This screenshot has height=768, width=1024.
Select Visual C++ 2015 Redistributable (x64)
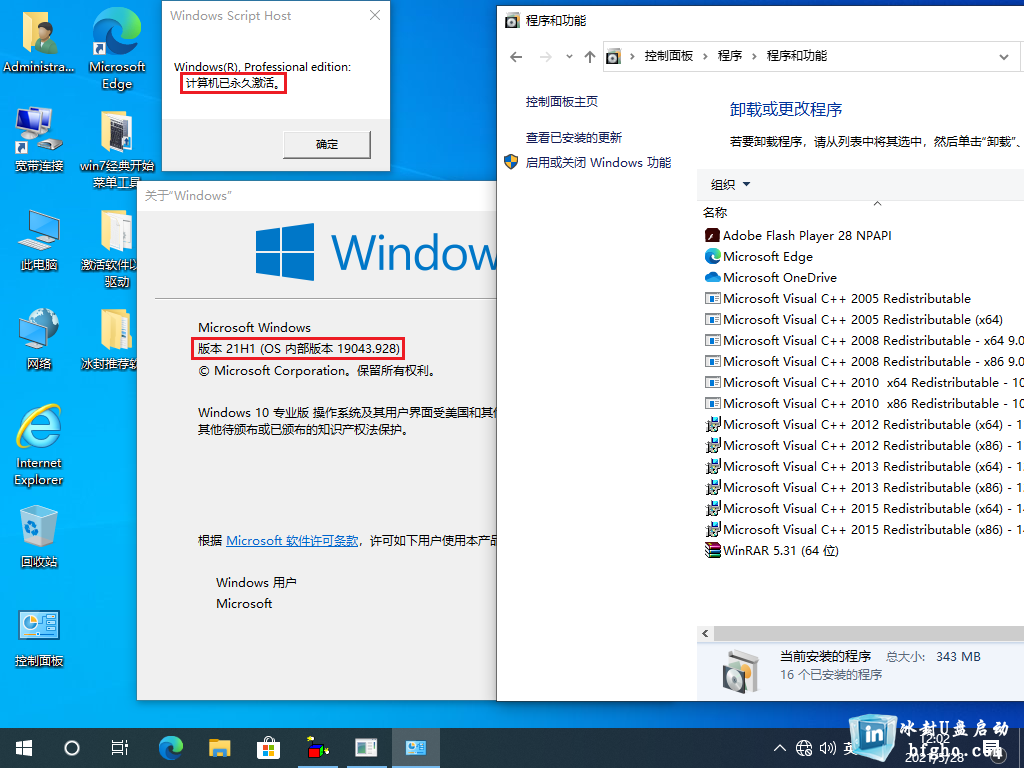click(864, 508)
